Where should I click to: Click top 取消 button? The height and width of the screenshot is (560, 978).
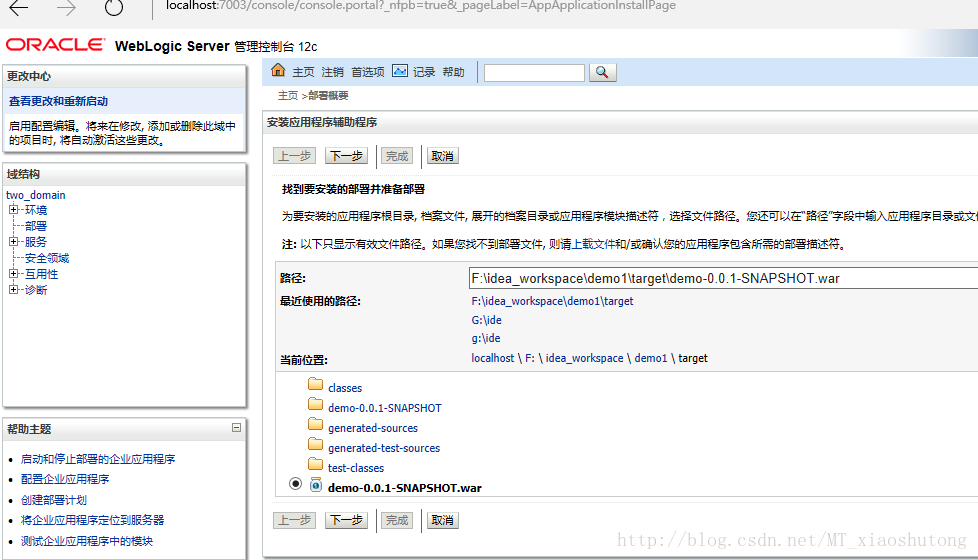click(442, 156)
